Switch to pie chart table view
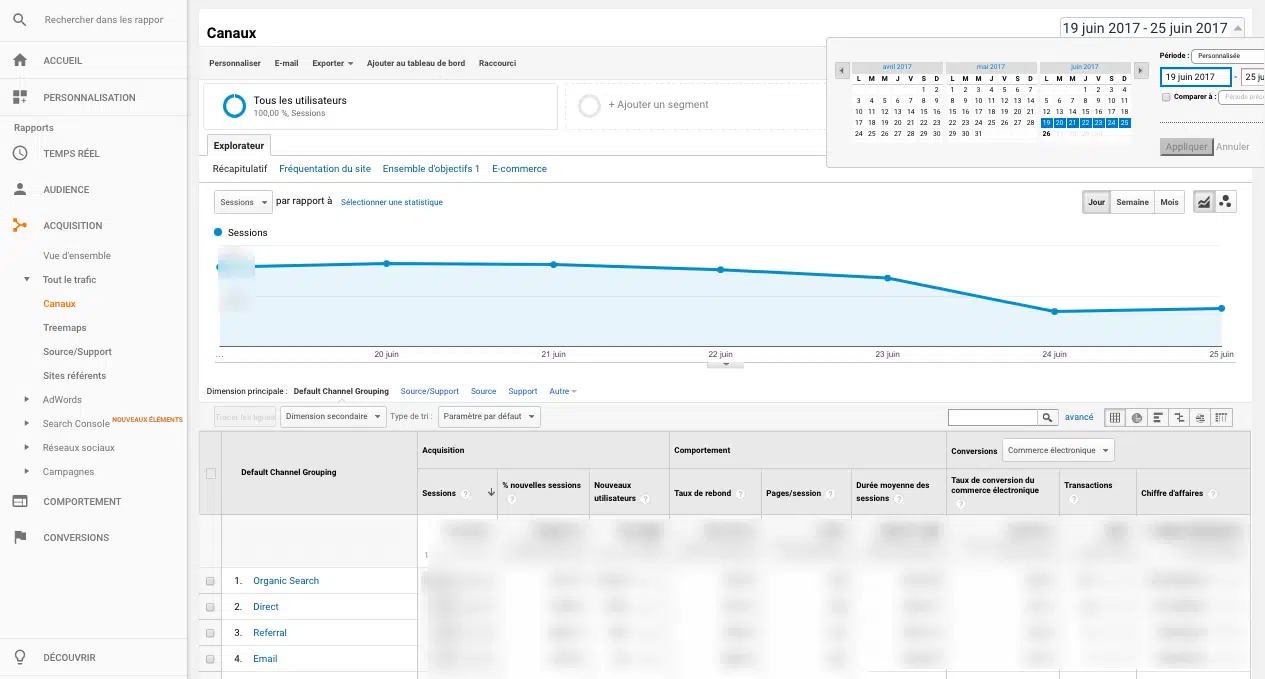 pyautogui.click(x=1137, y=417)
